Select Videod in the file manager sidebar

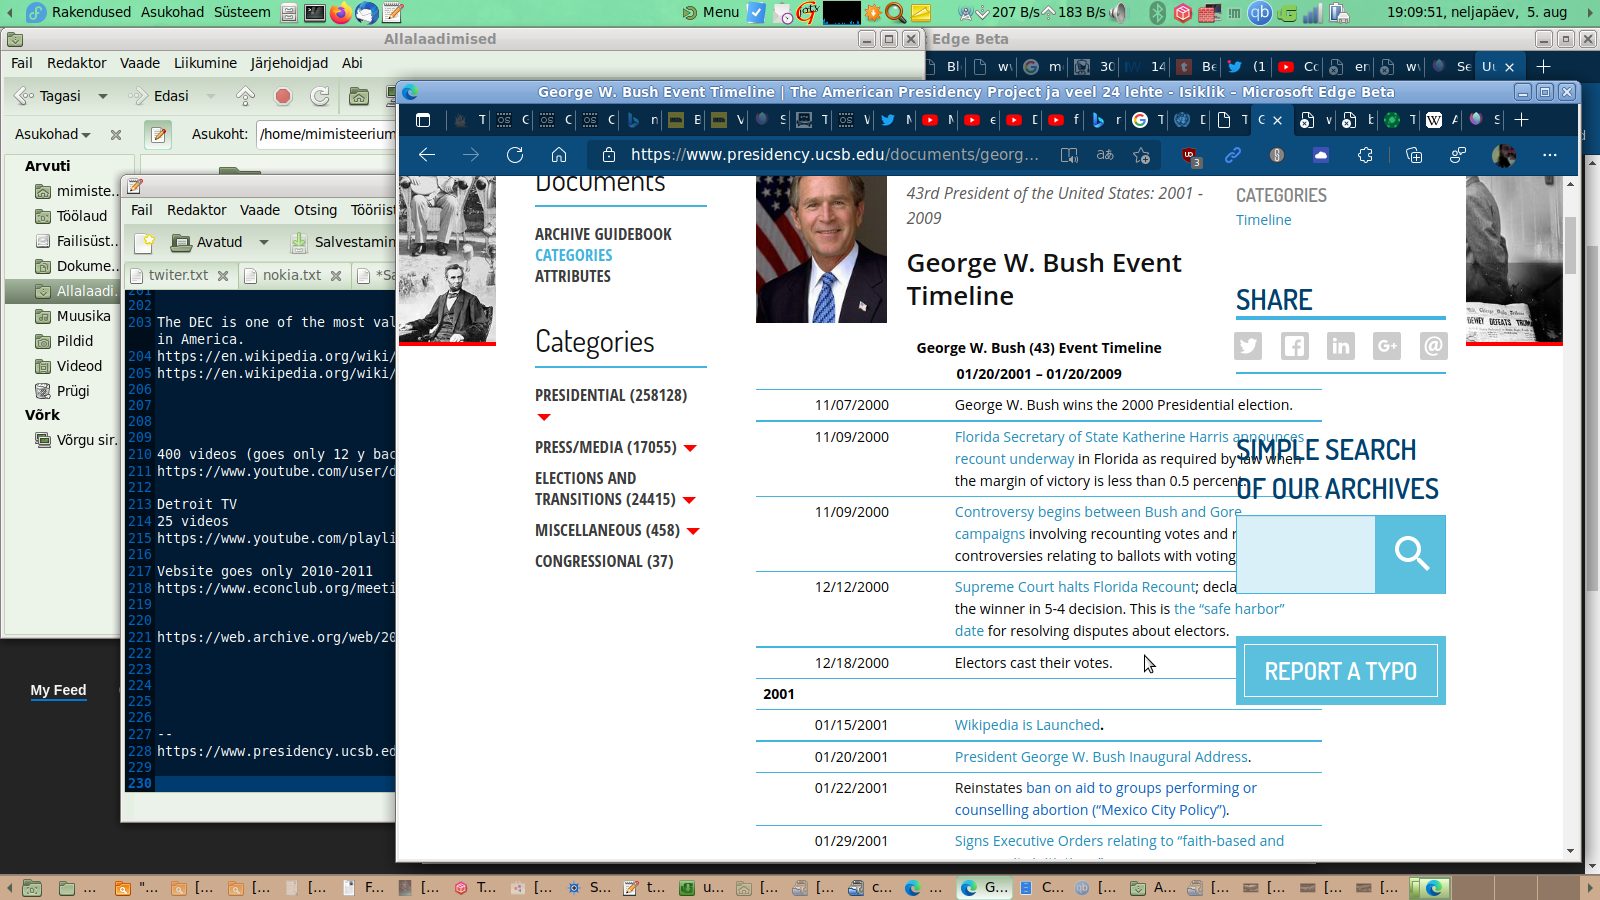[79, 366]
